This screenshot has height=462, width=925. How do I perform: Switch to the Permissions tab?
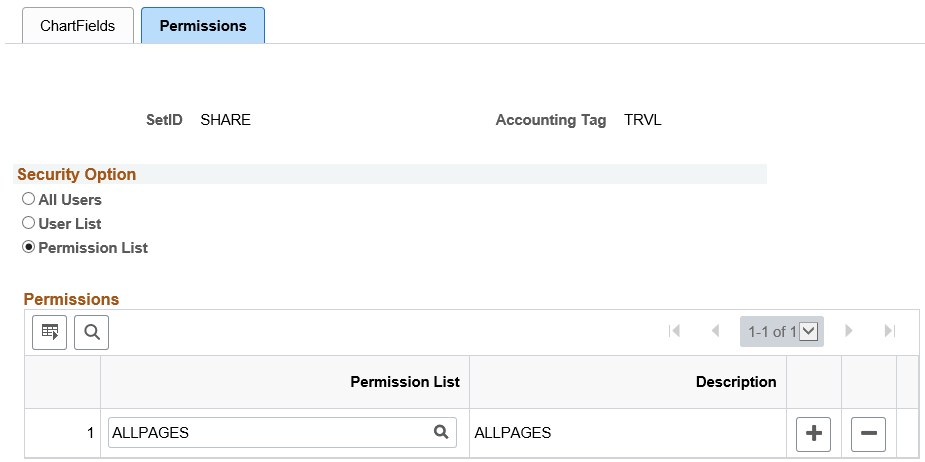pos(203,26)
